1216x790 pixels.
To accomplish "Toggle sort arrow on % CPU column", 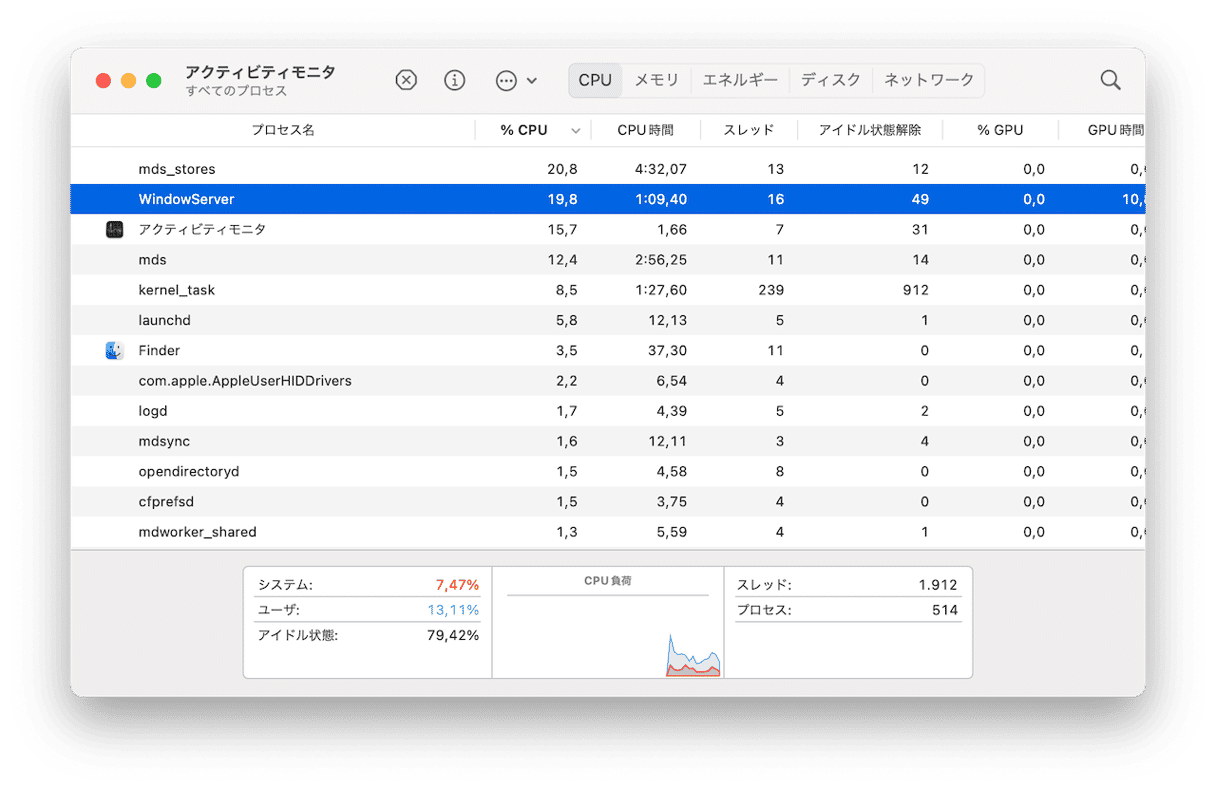I will [576, 131].
